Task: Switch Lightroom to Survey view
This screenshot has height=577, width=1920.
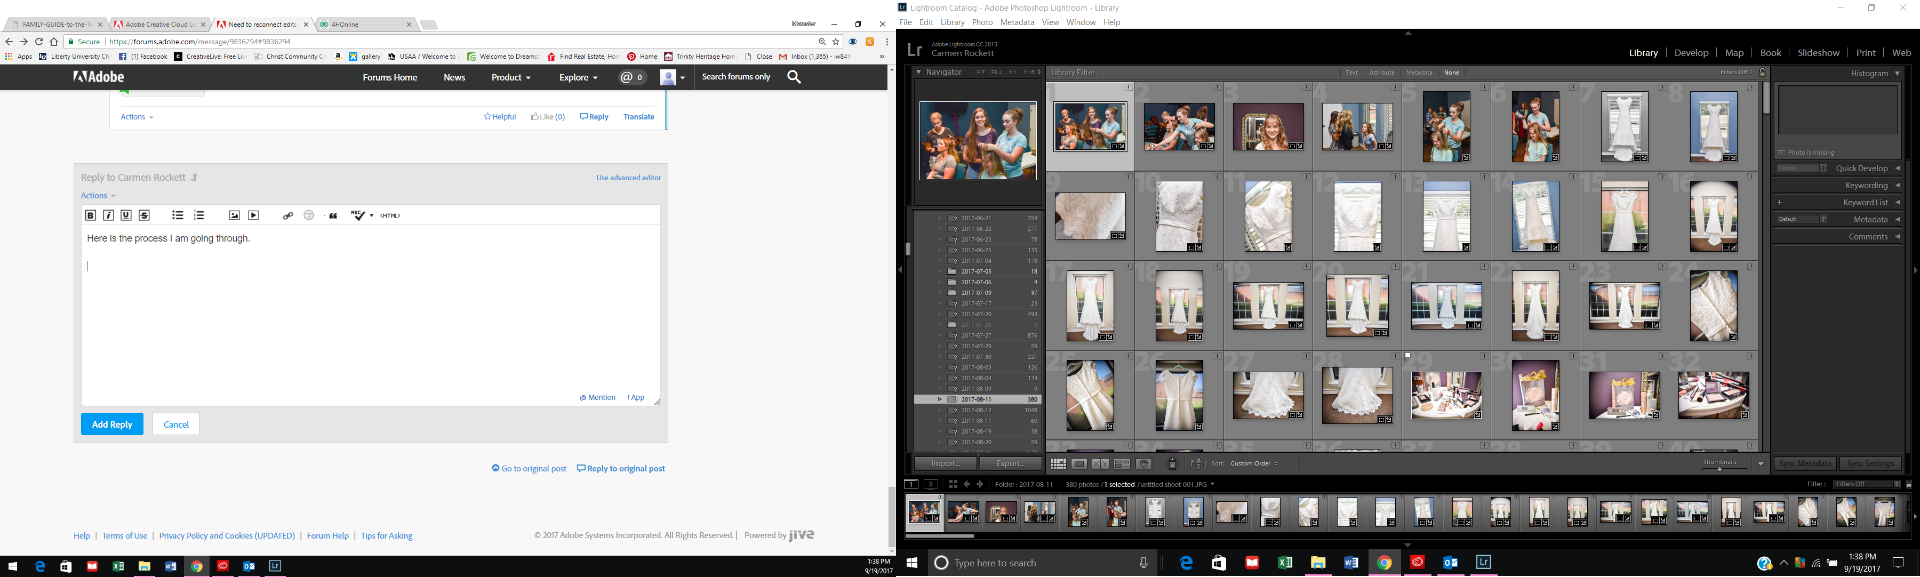Action: point(1122,464)
